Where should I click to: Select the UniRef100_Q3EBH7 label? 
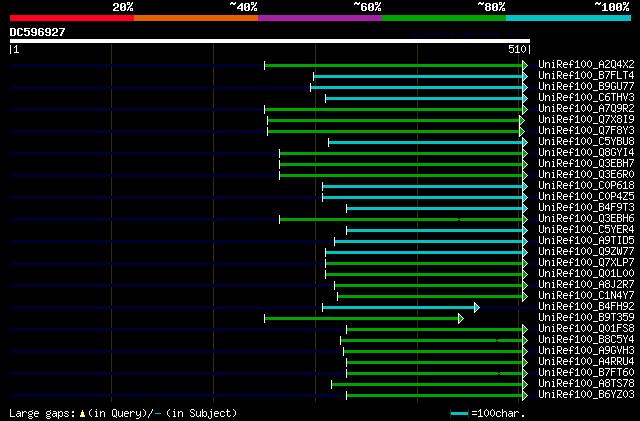coord(586,164)
